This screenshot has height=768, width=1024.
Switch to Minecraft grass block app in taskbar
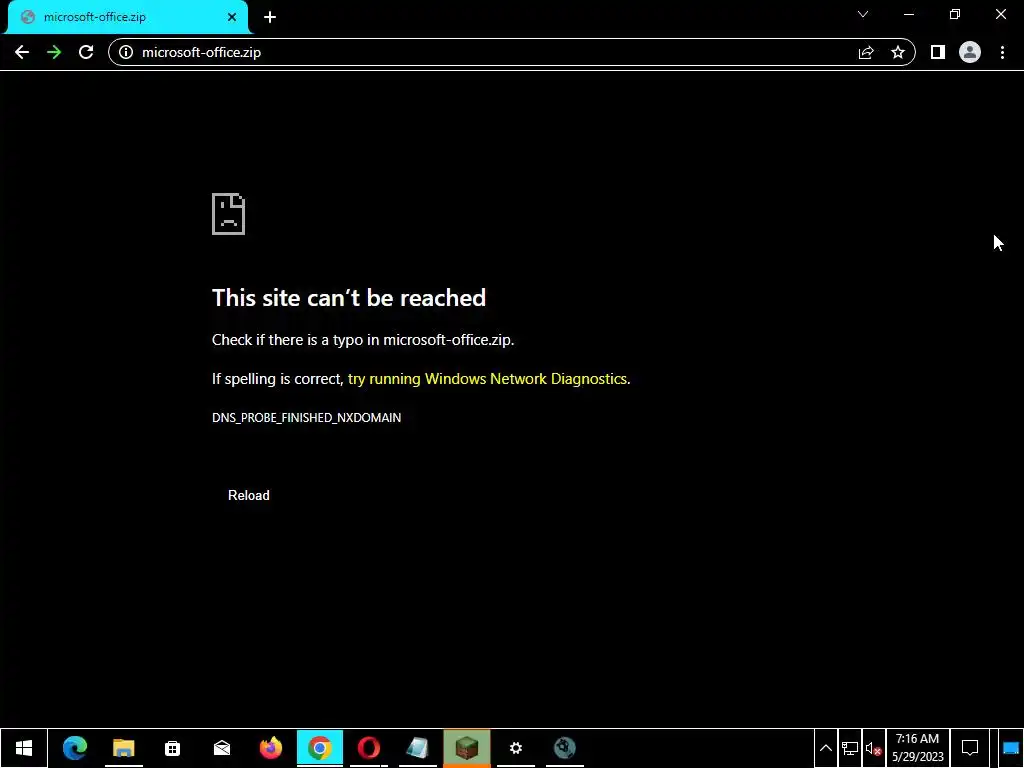coord(466,748)
